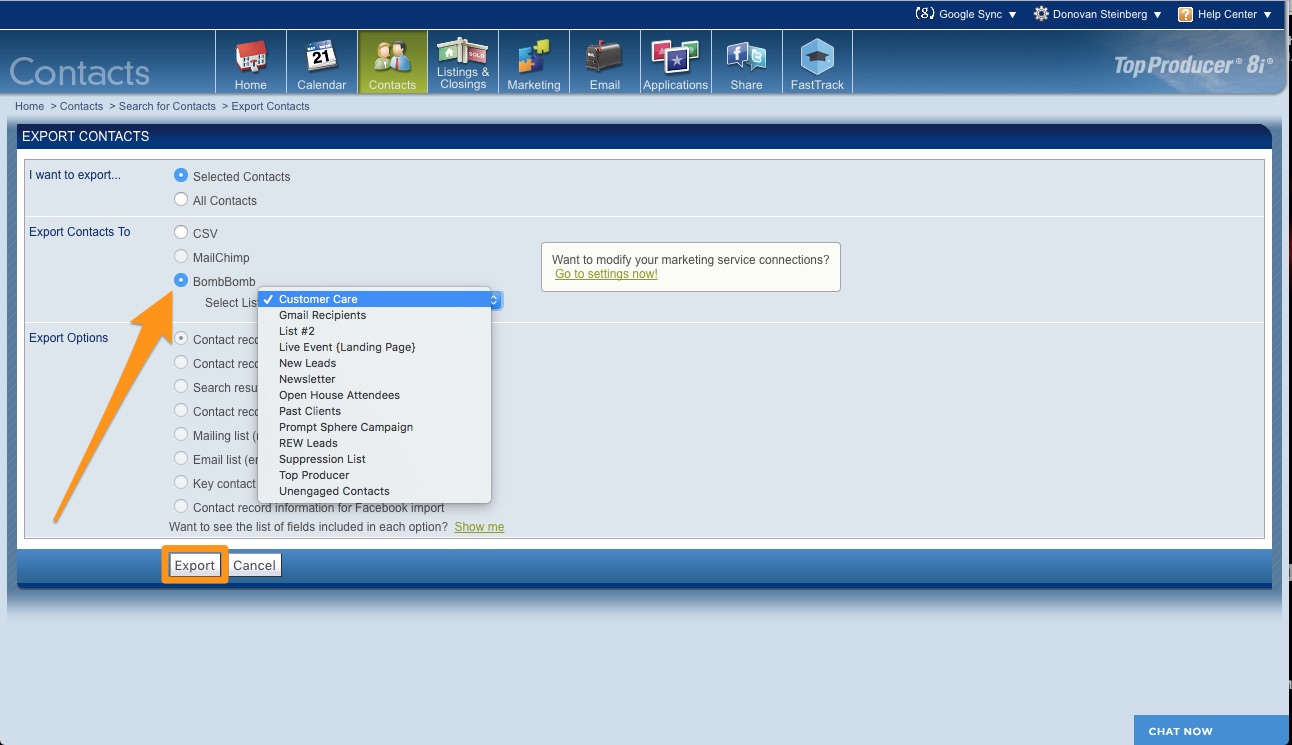Image resolution: width=1292 pixels, height=745 pixels.
Task: Open the Listings & Closings icon
Action: tap(463, 62)
